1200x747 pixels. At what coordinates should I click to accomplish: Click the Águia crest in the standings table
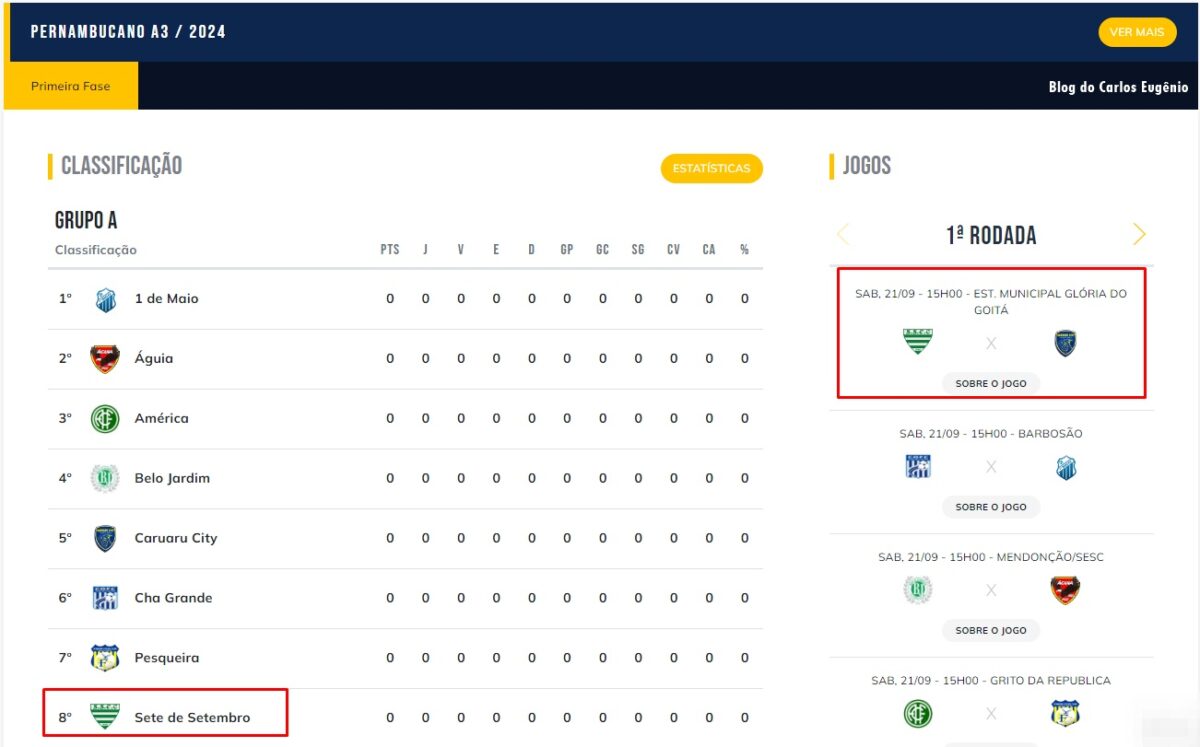tap(105, 359)
